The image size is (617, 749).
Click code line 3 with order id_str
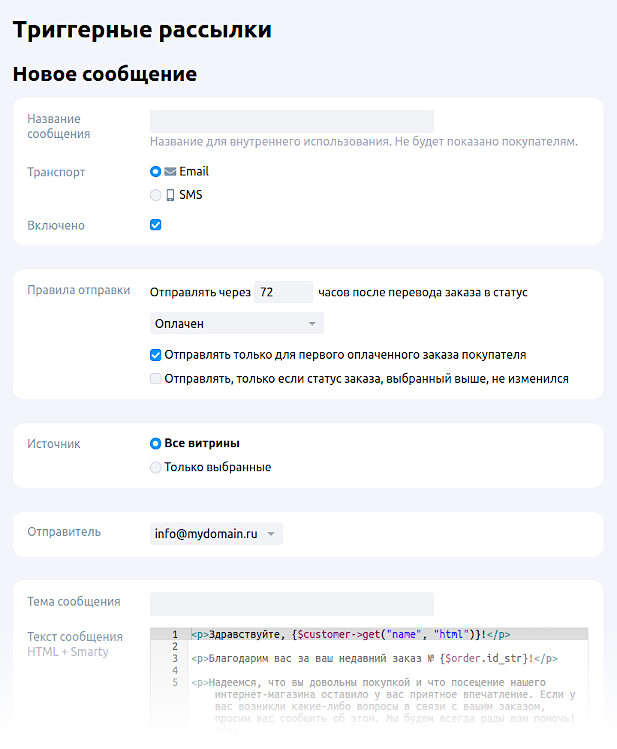point(374,658)
